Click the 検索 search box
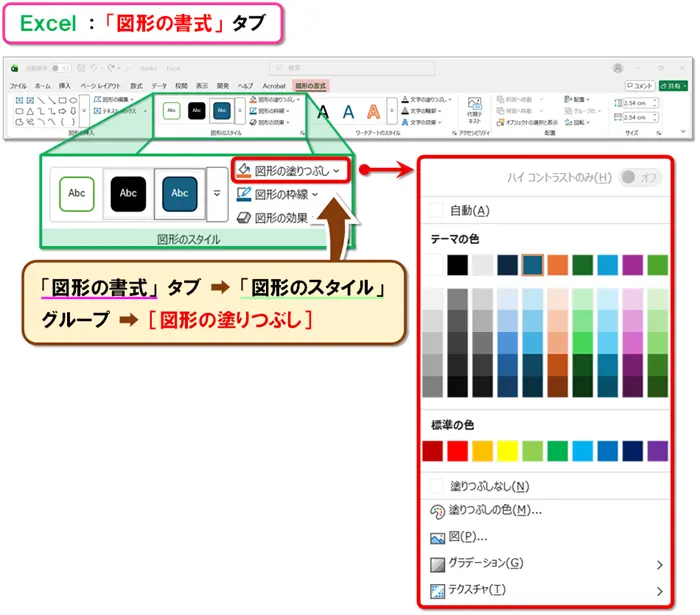700x615 pixels. pos(352,68)
